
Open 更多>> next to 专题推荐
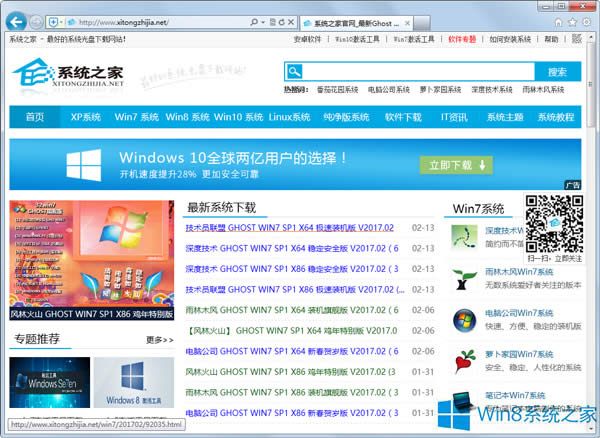coord(160,340)
